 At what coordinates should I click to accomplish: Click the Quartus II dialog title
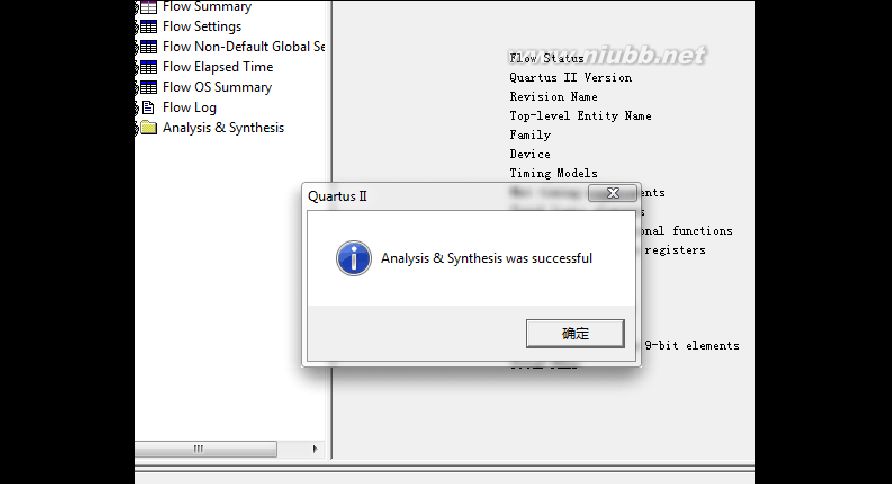point(337,197)
